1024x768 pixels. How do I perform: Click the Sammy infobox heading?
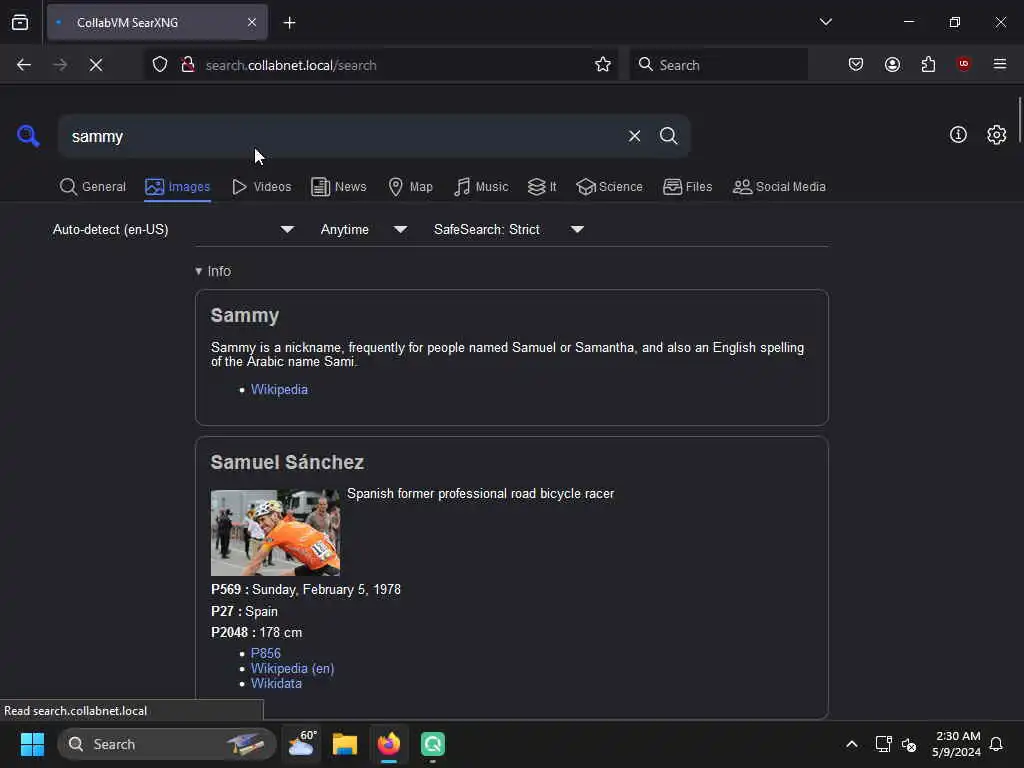[244, 315]
